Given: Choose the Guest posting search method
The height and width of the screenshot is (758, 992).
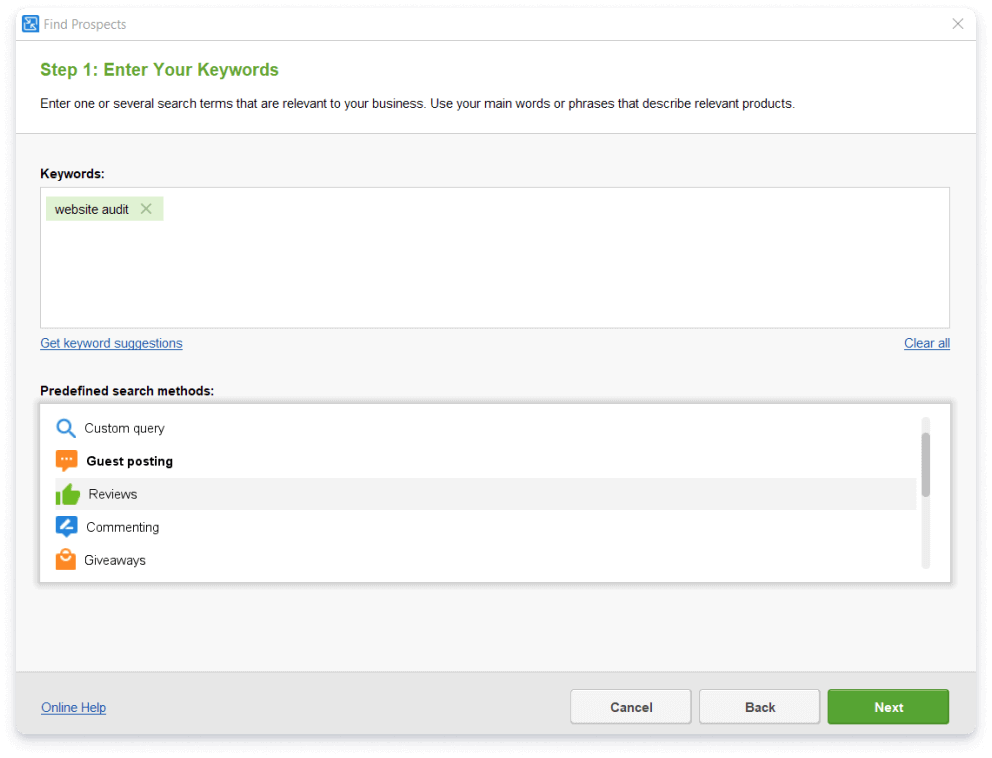Looking at the screenshot, I should (129, 461).
